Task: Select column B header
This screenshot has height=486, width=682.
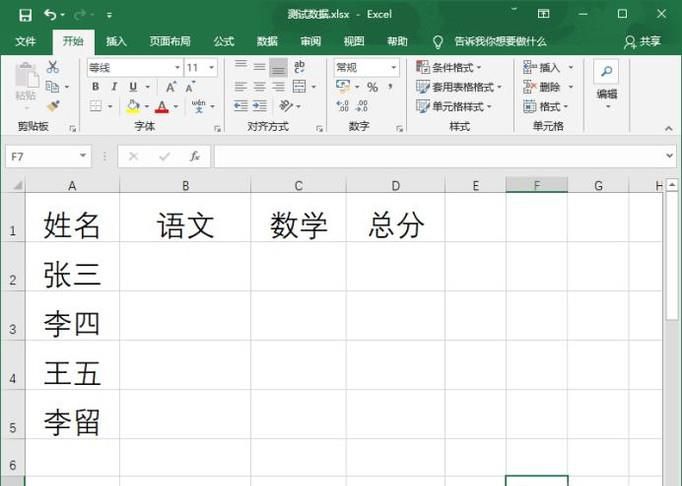Action: tap(185, 186)
